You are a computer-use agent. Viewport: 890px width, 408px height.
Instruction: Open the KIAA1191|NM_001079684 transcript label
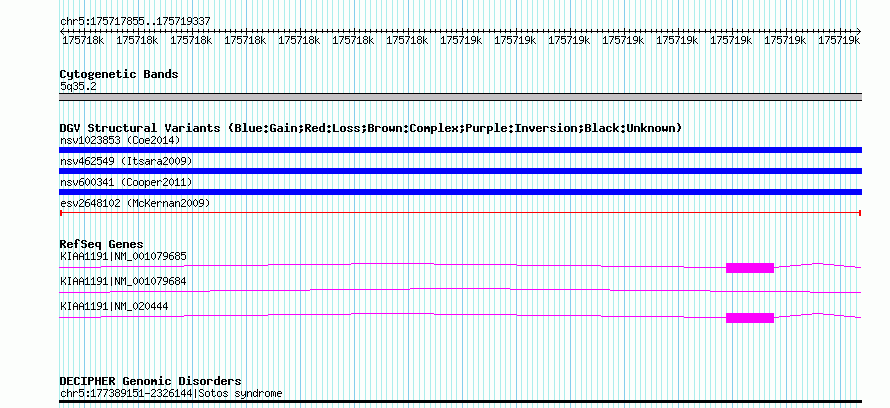pyautogui.click(x=123, y=281)
